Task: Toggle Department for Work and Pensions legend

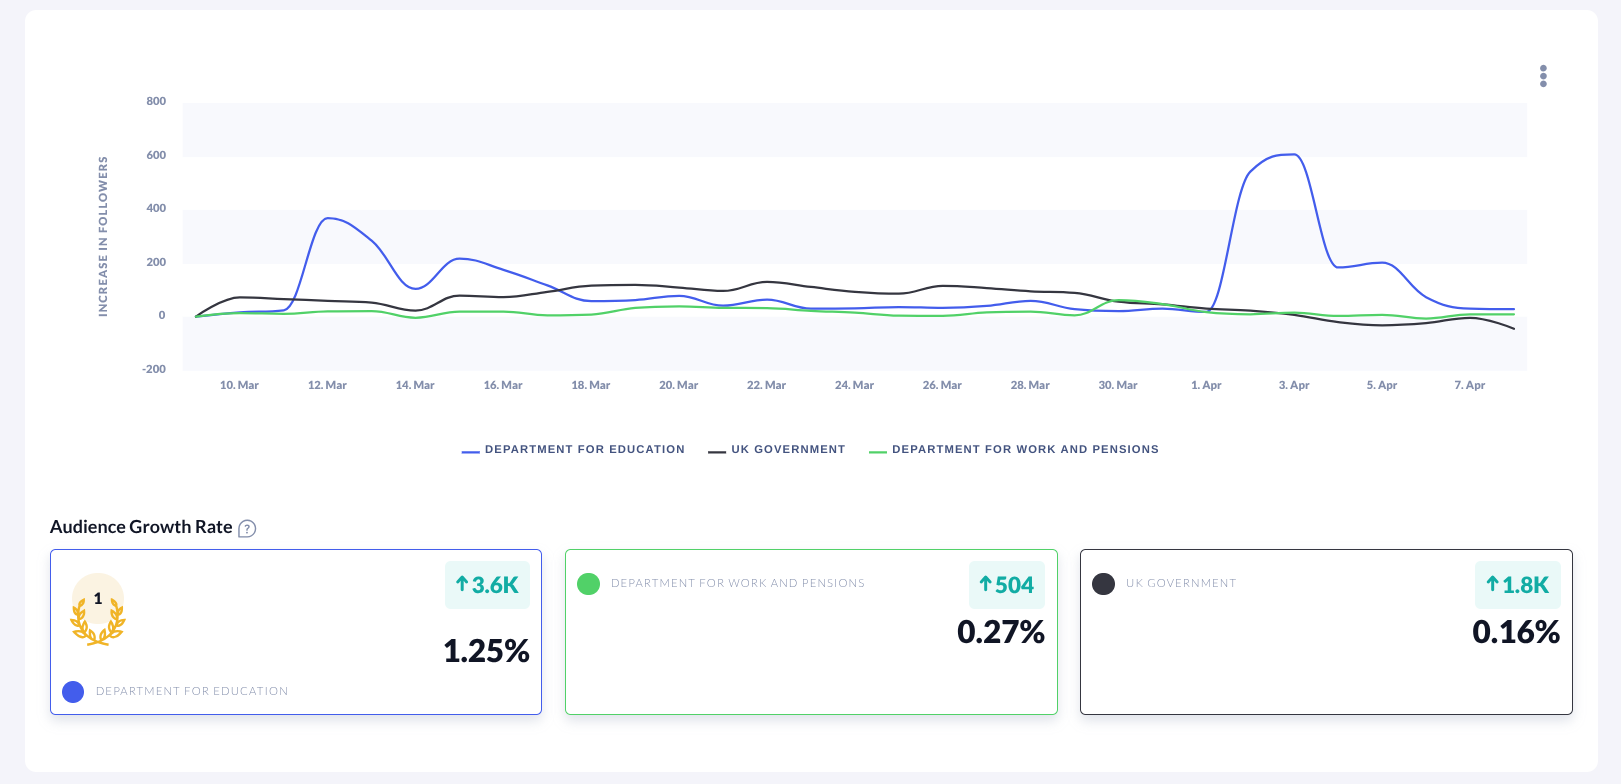Action: 1014,450
